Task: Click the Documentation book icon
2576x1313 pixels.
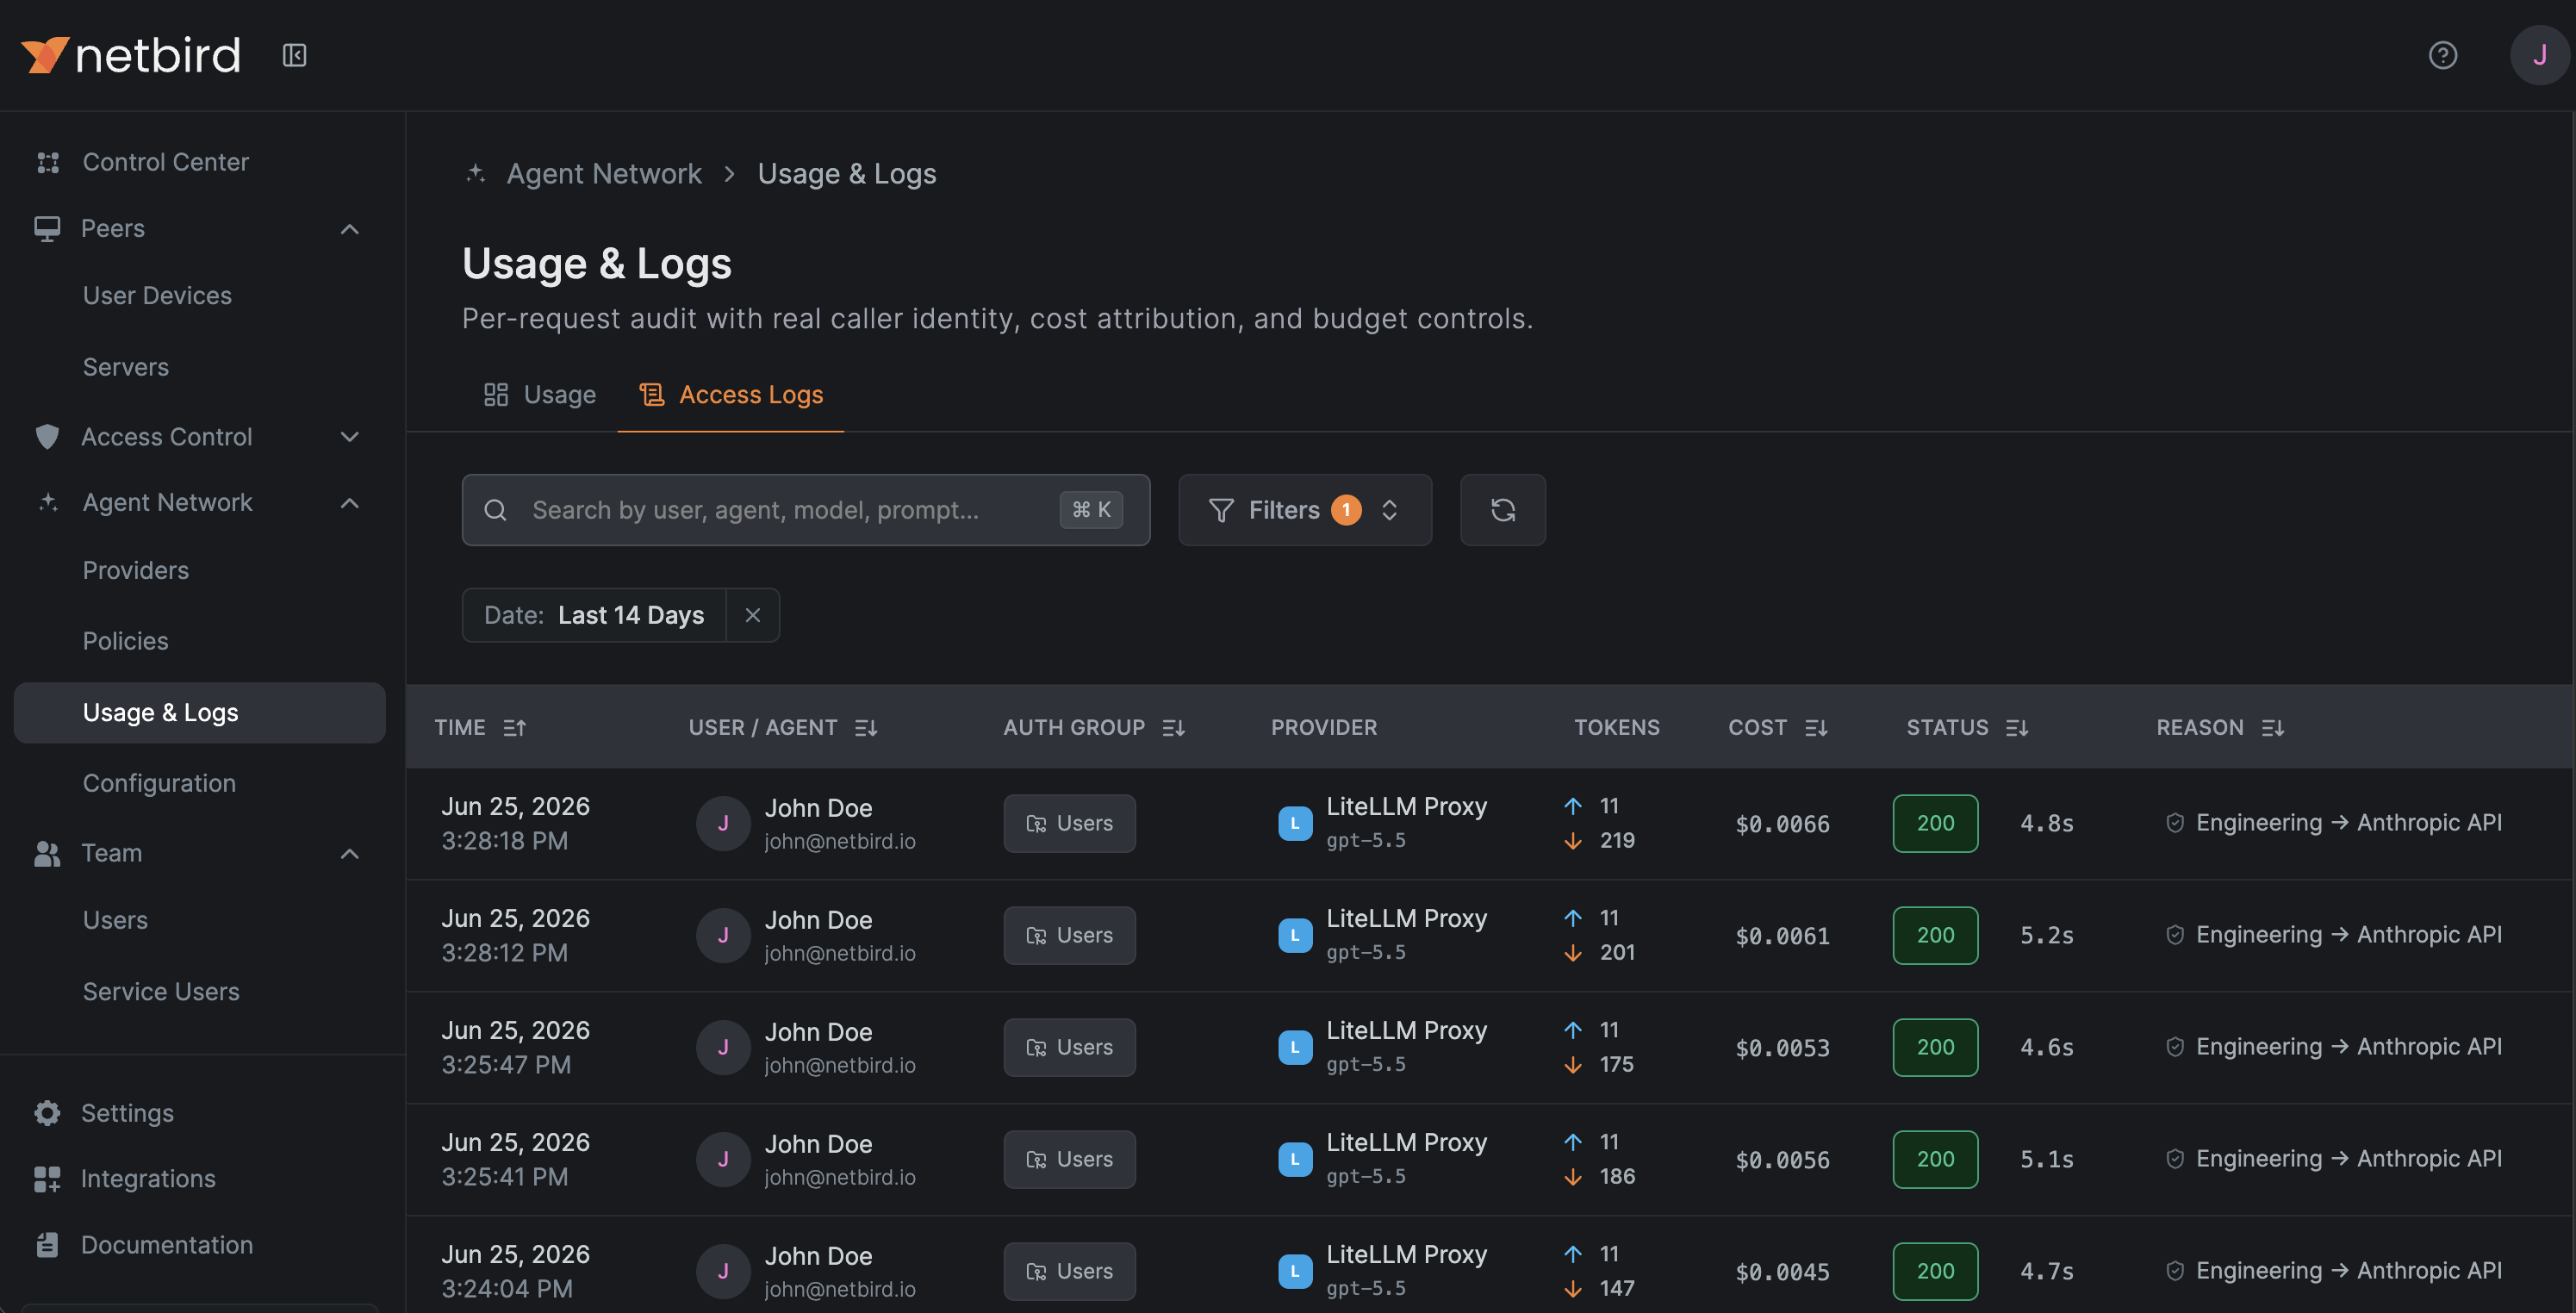Action: (x=47, y=1245)
